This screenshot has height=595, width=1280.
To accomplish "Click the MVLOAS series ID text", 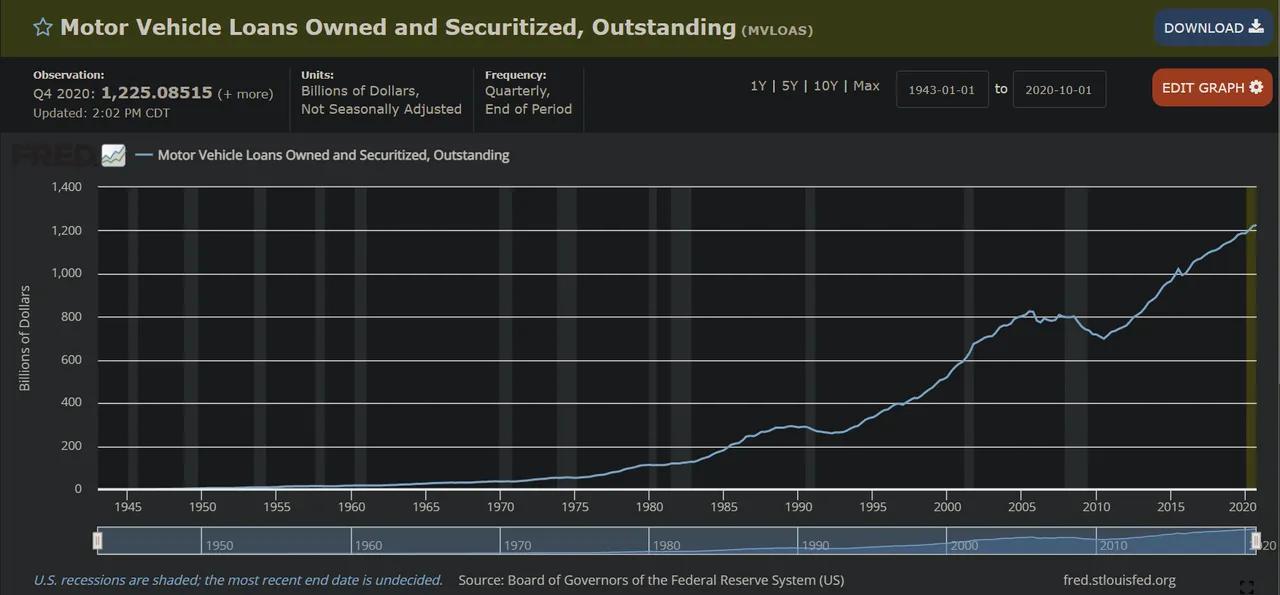I will (x=777, y=30).
